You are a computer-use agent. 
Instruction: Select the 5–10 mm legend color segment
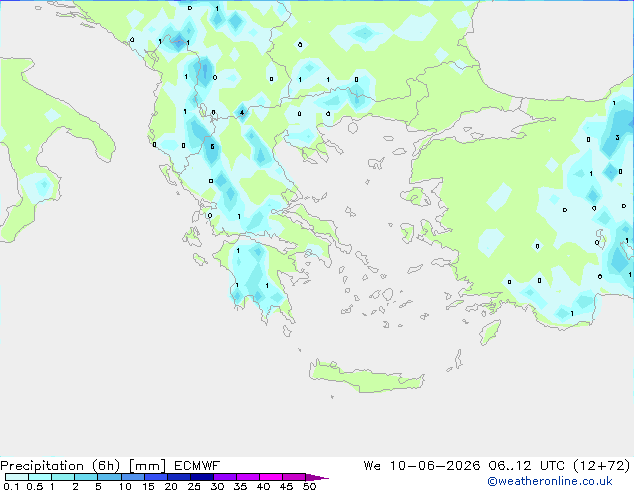[x=109, y=477]
